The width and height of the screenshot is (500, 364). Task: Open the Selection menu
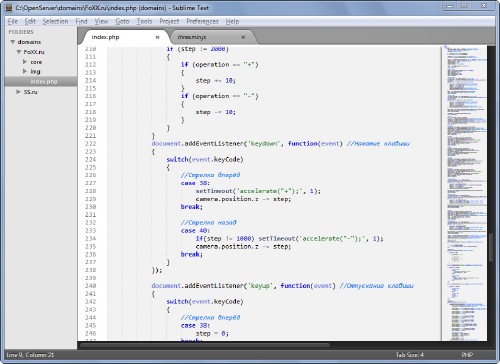click(55, 21)
